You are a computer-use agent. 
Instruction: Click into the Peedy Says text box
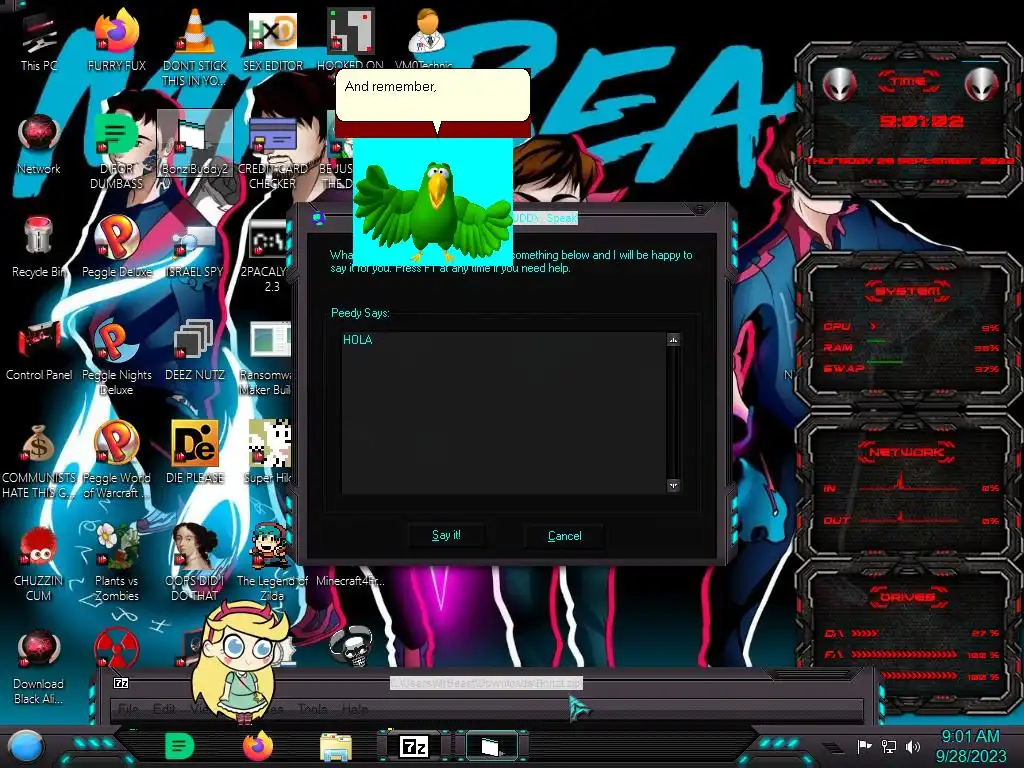504,413
